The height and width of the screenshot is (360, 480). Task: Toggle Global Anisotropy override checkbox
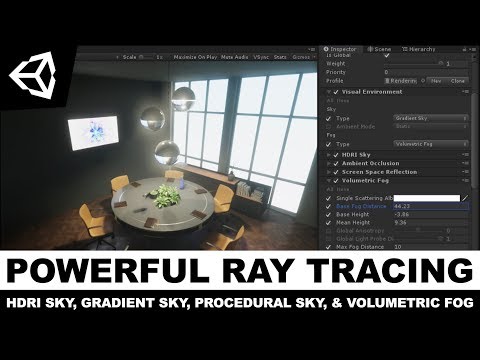[x=329, y=231]
